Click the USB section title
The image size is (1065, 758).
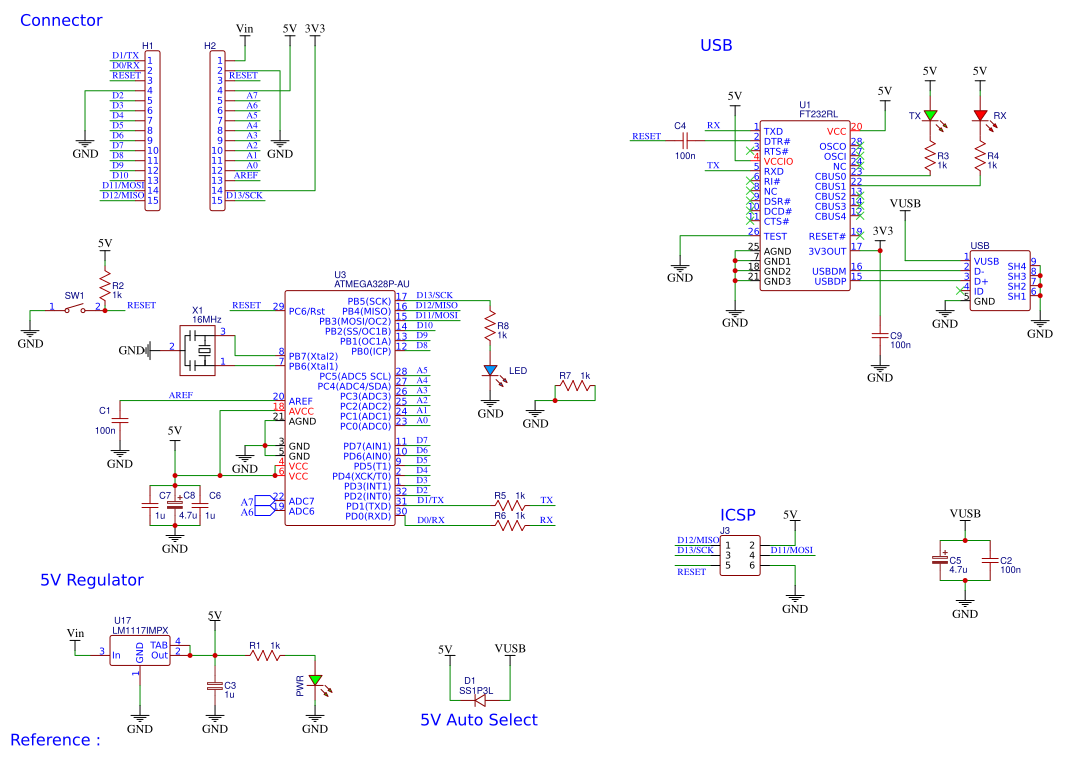click(716, 46)
